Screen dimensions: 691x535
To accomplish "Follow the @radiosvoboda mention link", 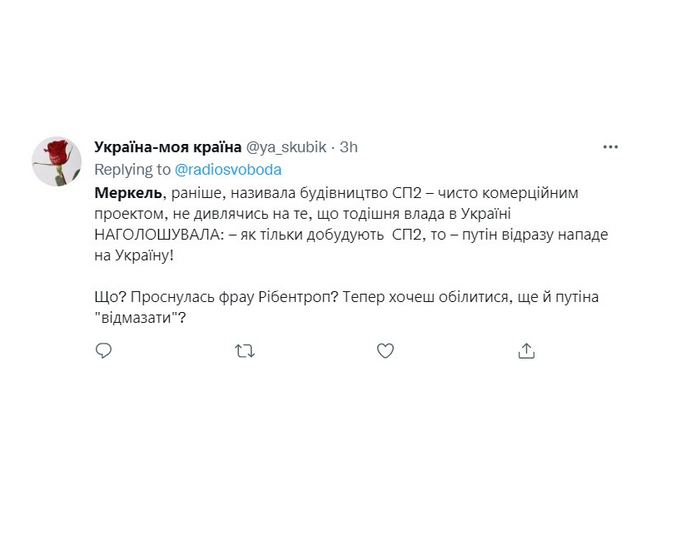I will pyautogui.click(x=228, y=170).
